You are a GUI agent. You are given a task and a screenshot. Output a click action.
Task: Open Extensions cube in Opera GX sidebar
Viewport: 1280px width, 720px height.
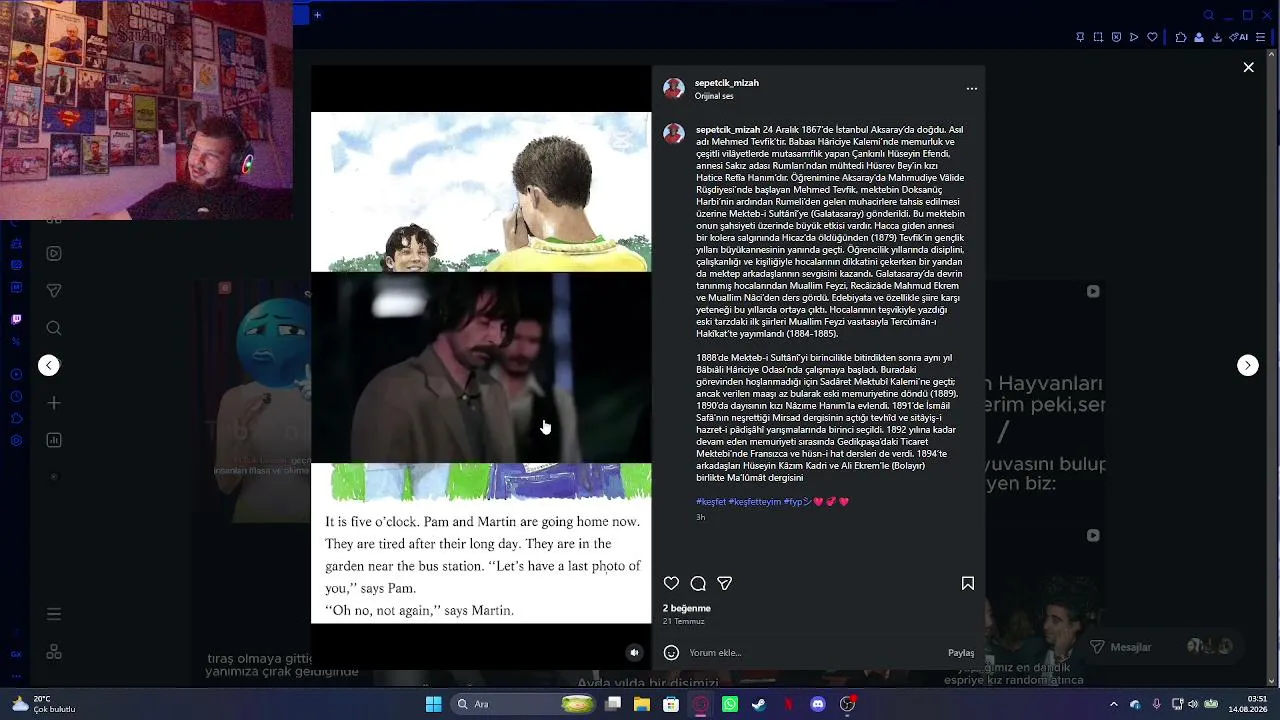click(x=16, y=419)
